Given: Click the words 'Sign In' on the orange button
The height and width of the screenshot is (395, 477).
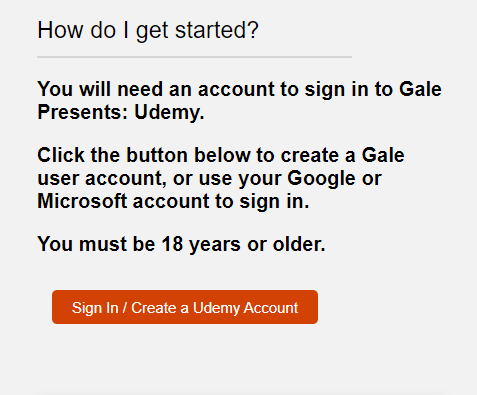Looking at the screenshot, I should pos(95,308).
